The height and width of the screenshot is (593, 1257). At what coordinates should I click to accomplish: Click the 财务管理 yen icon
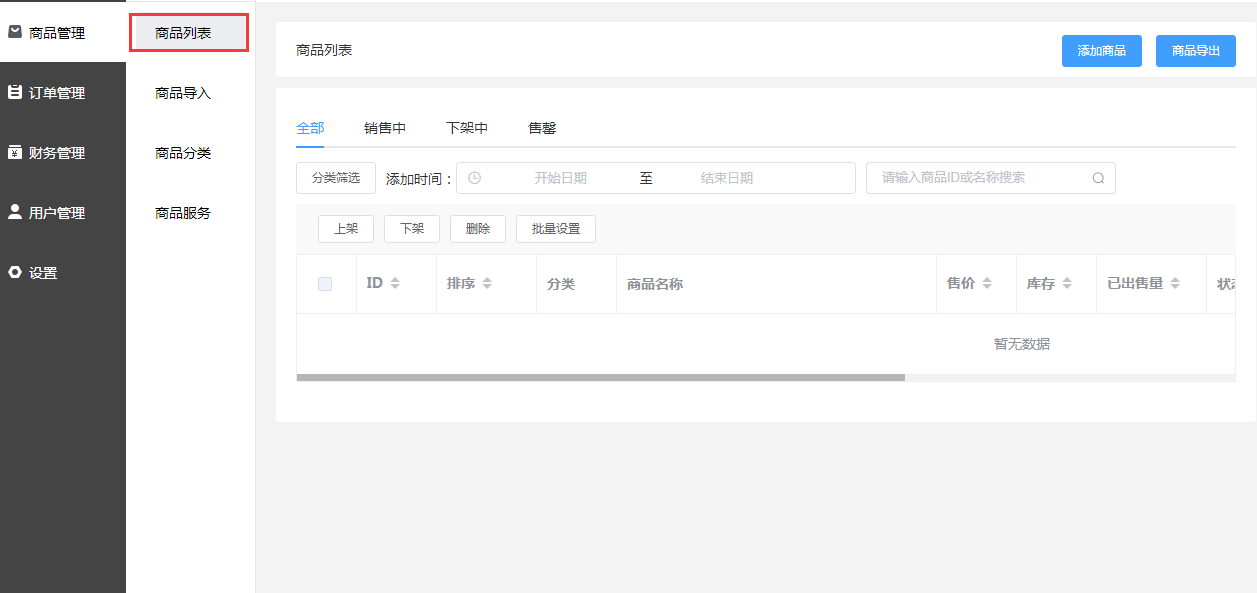[x=15, y=152]
